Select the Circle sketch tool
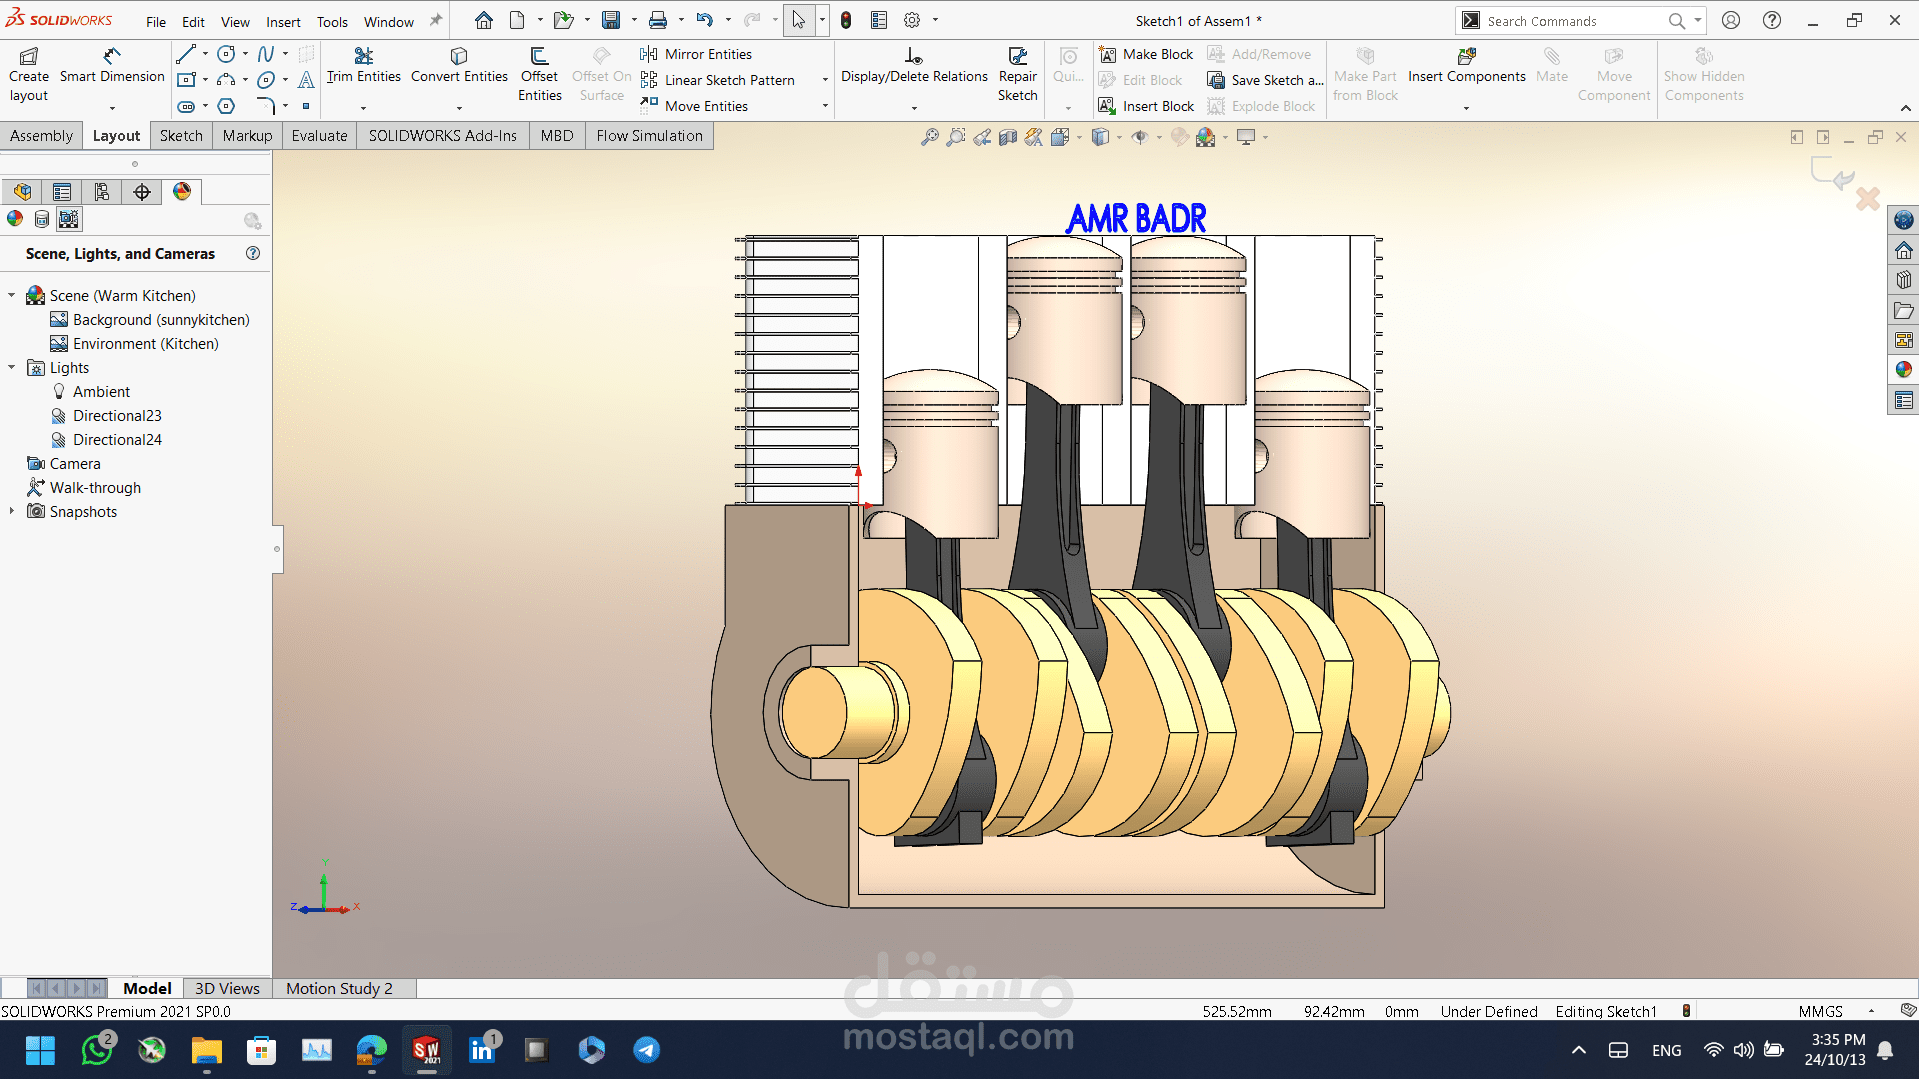The height and width of the screenshot is (1079, 1919). pos(226,54)
